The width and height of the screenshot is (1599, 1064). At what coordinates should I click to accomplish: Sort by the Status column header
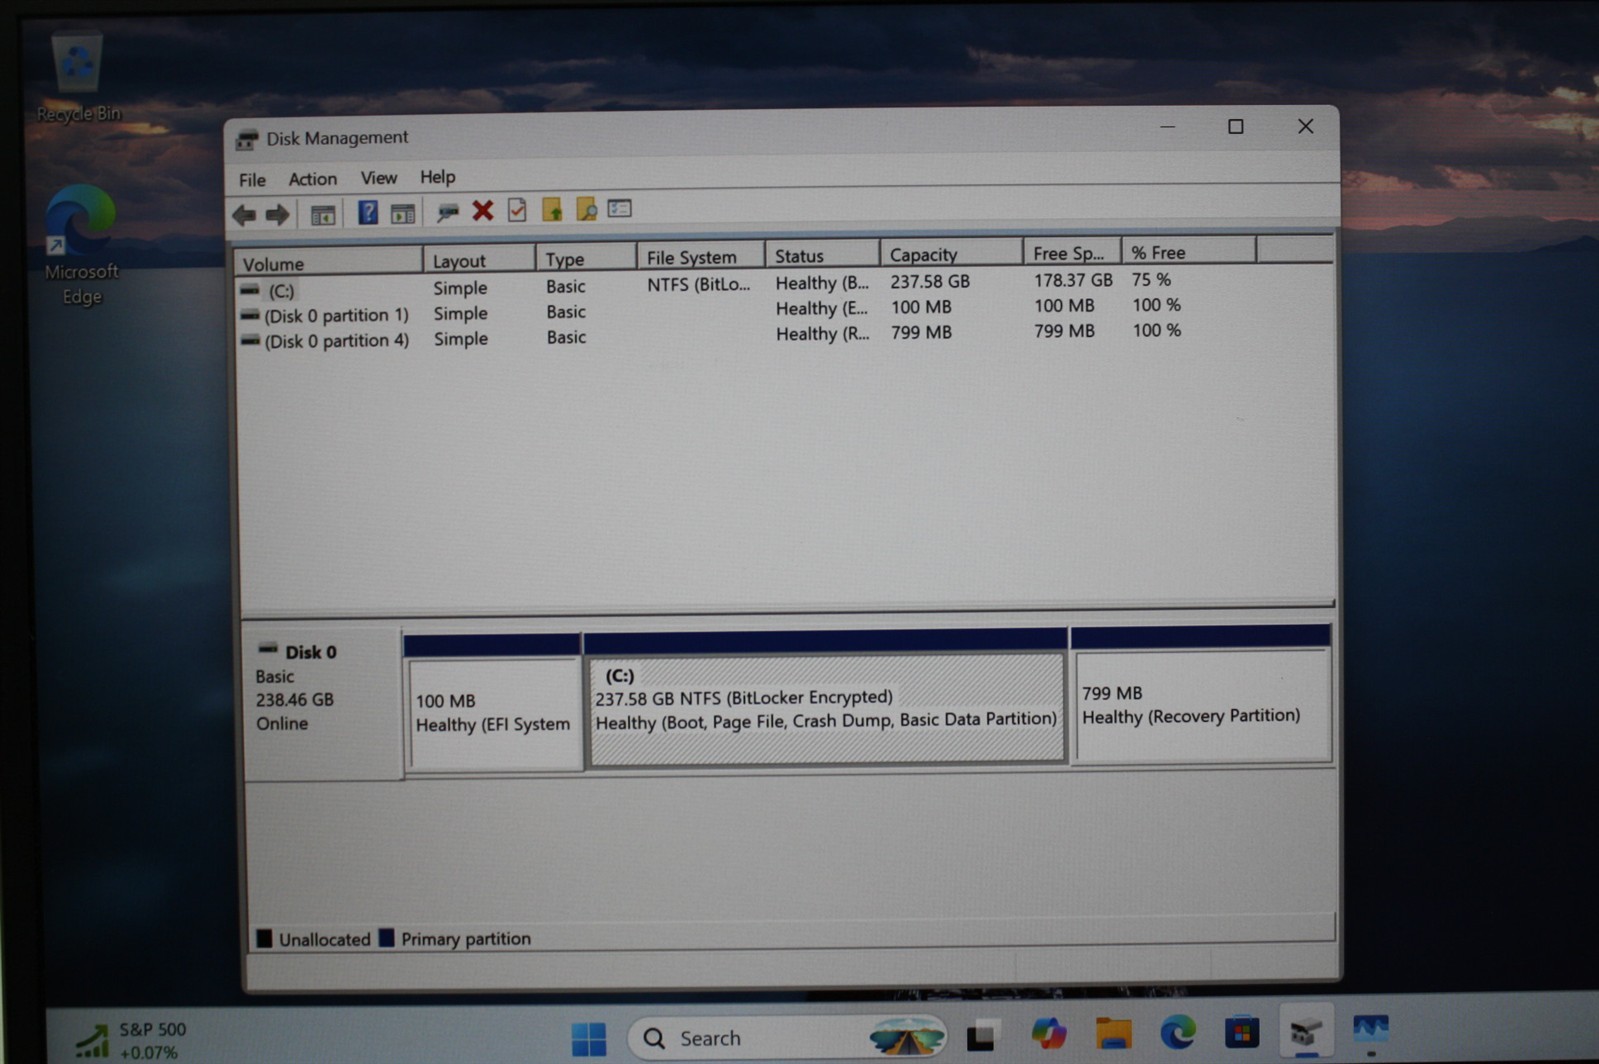(822, 255)
